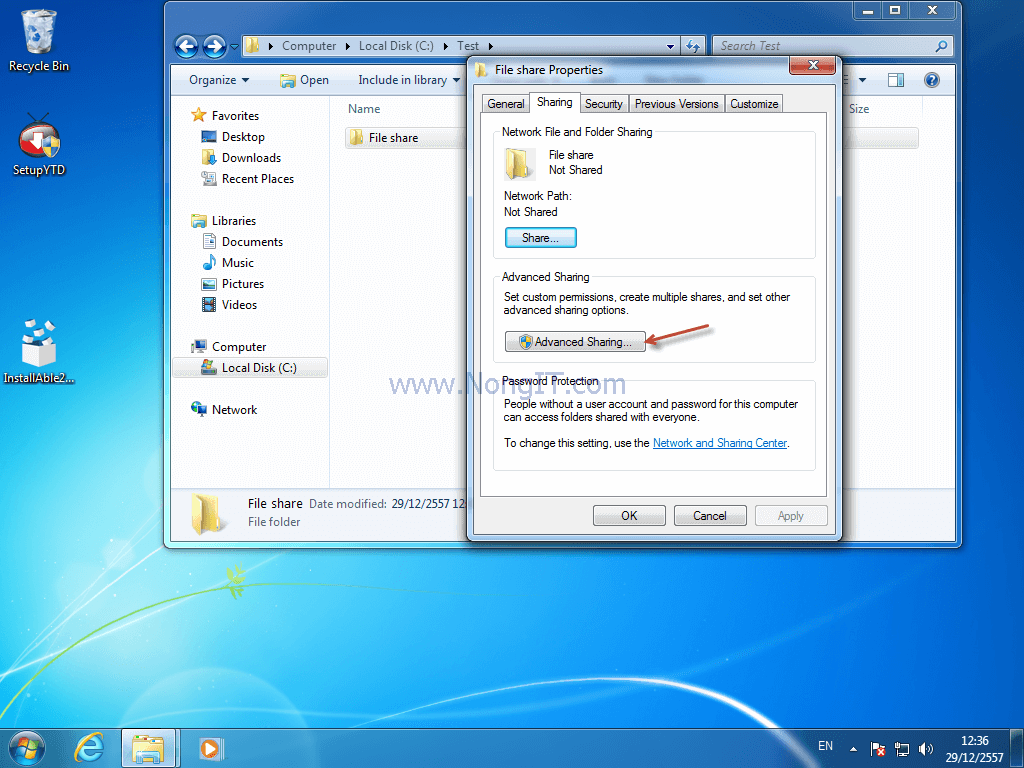Navigate back using the blue back arrow

point(187,46)
